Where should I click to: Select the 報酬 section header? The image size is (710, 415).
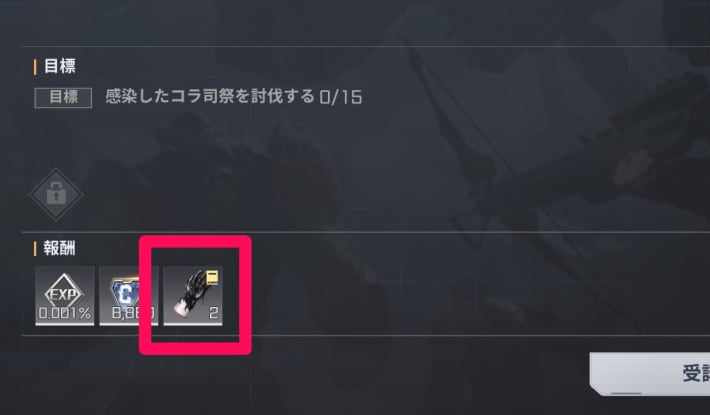click(x=59, y=248)
